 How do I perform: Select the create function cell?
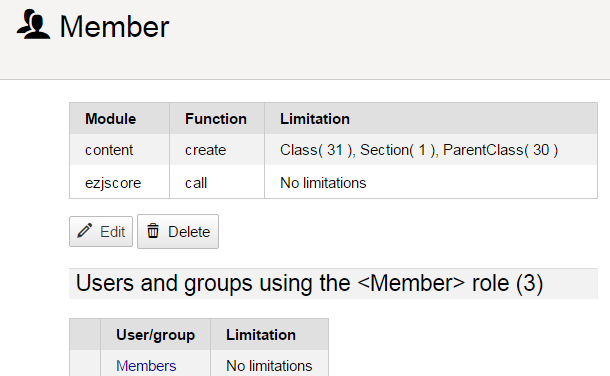click(217, 150)
